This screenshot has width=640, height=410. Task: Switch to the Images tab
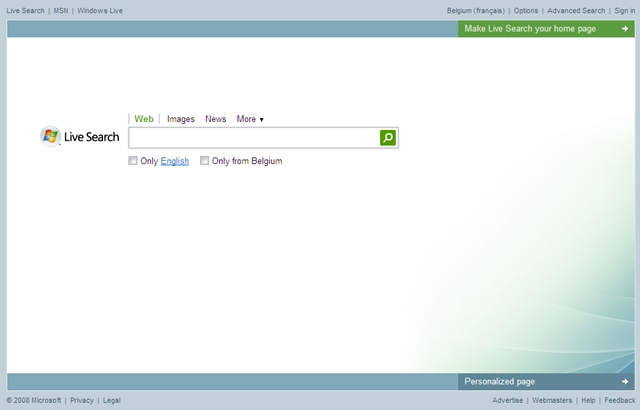pos(181,119)
